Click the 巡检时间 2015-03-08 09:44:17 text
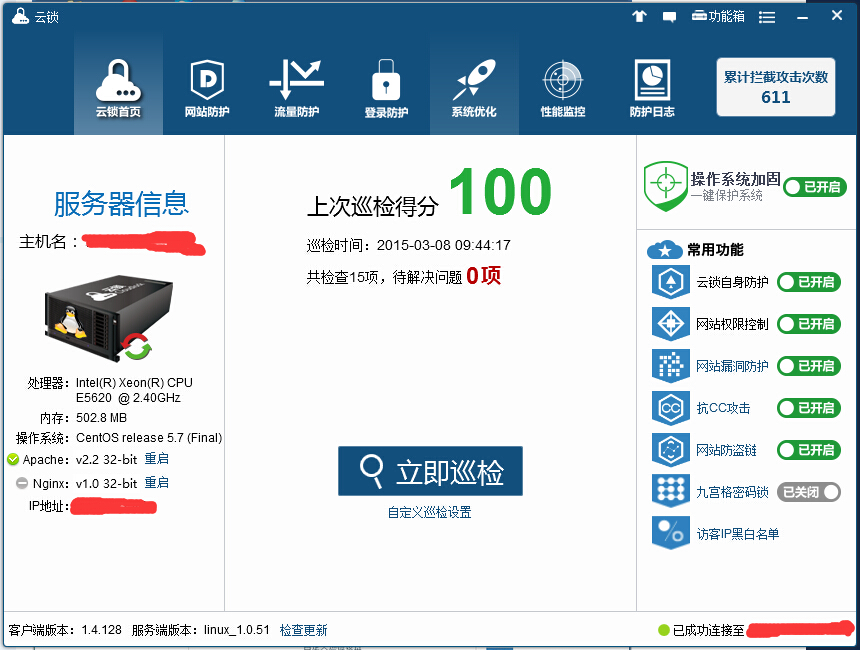 pos(409,245)
